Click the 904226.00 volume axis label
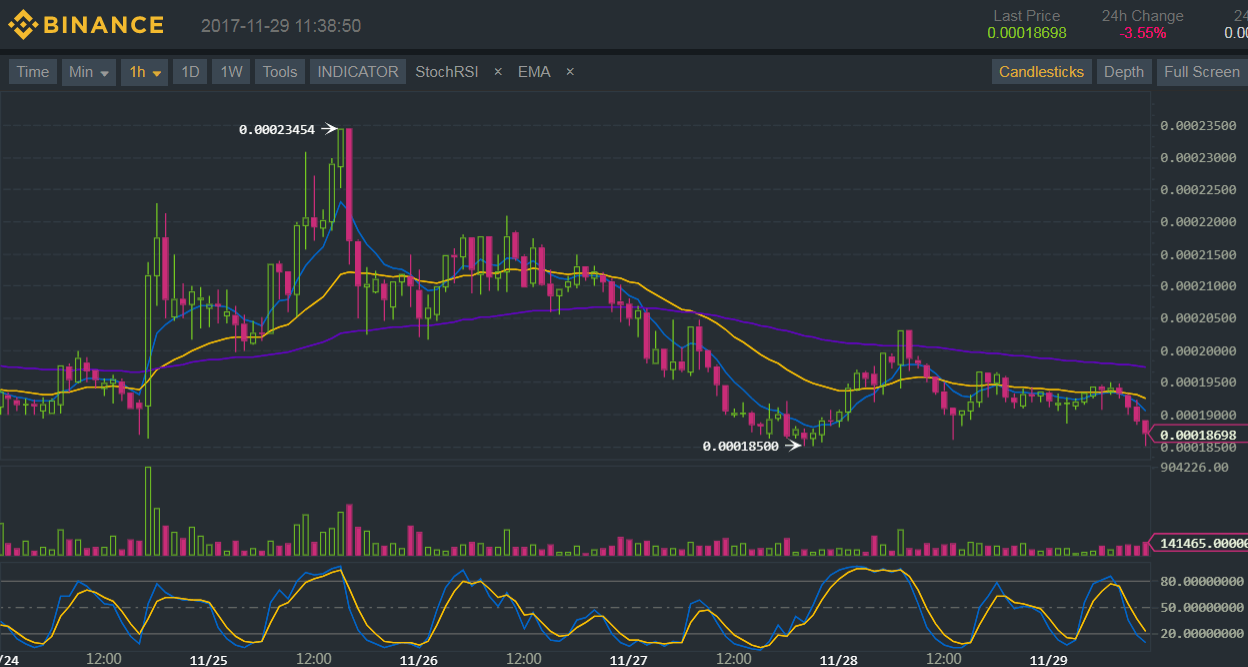This screenshot has height=667, width=1248. tap(1193, 466)
